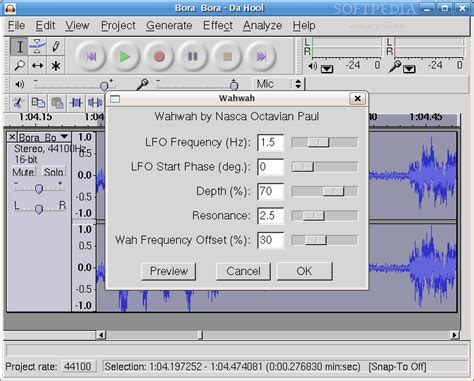Open the Effect menu

click(x=218, y=26)
